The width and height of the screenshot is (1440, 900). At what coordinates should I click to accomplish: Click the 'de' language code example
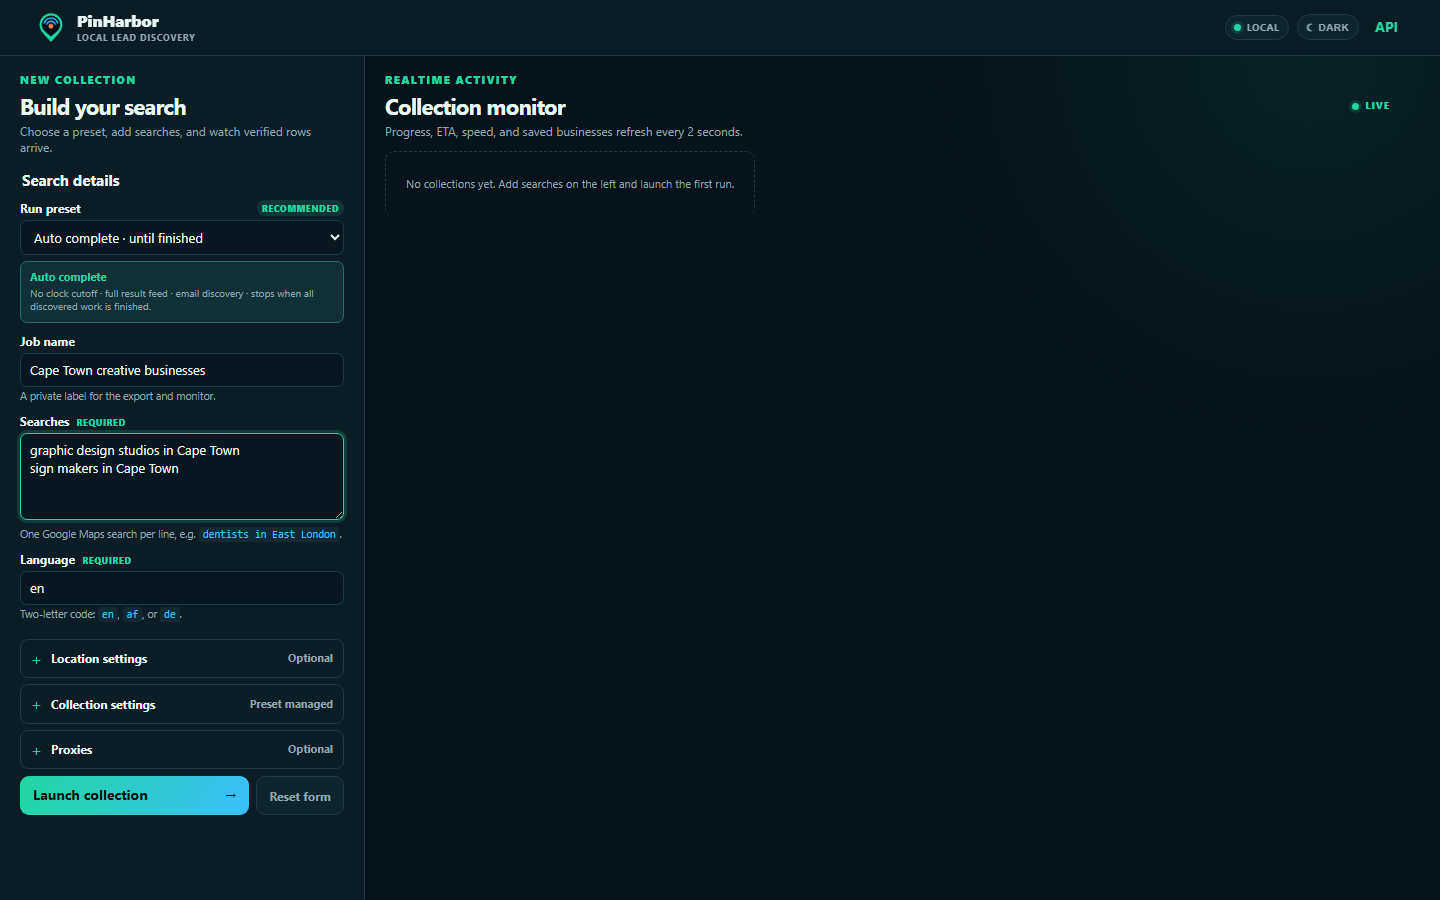[x=170, y=615]
